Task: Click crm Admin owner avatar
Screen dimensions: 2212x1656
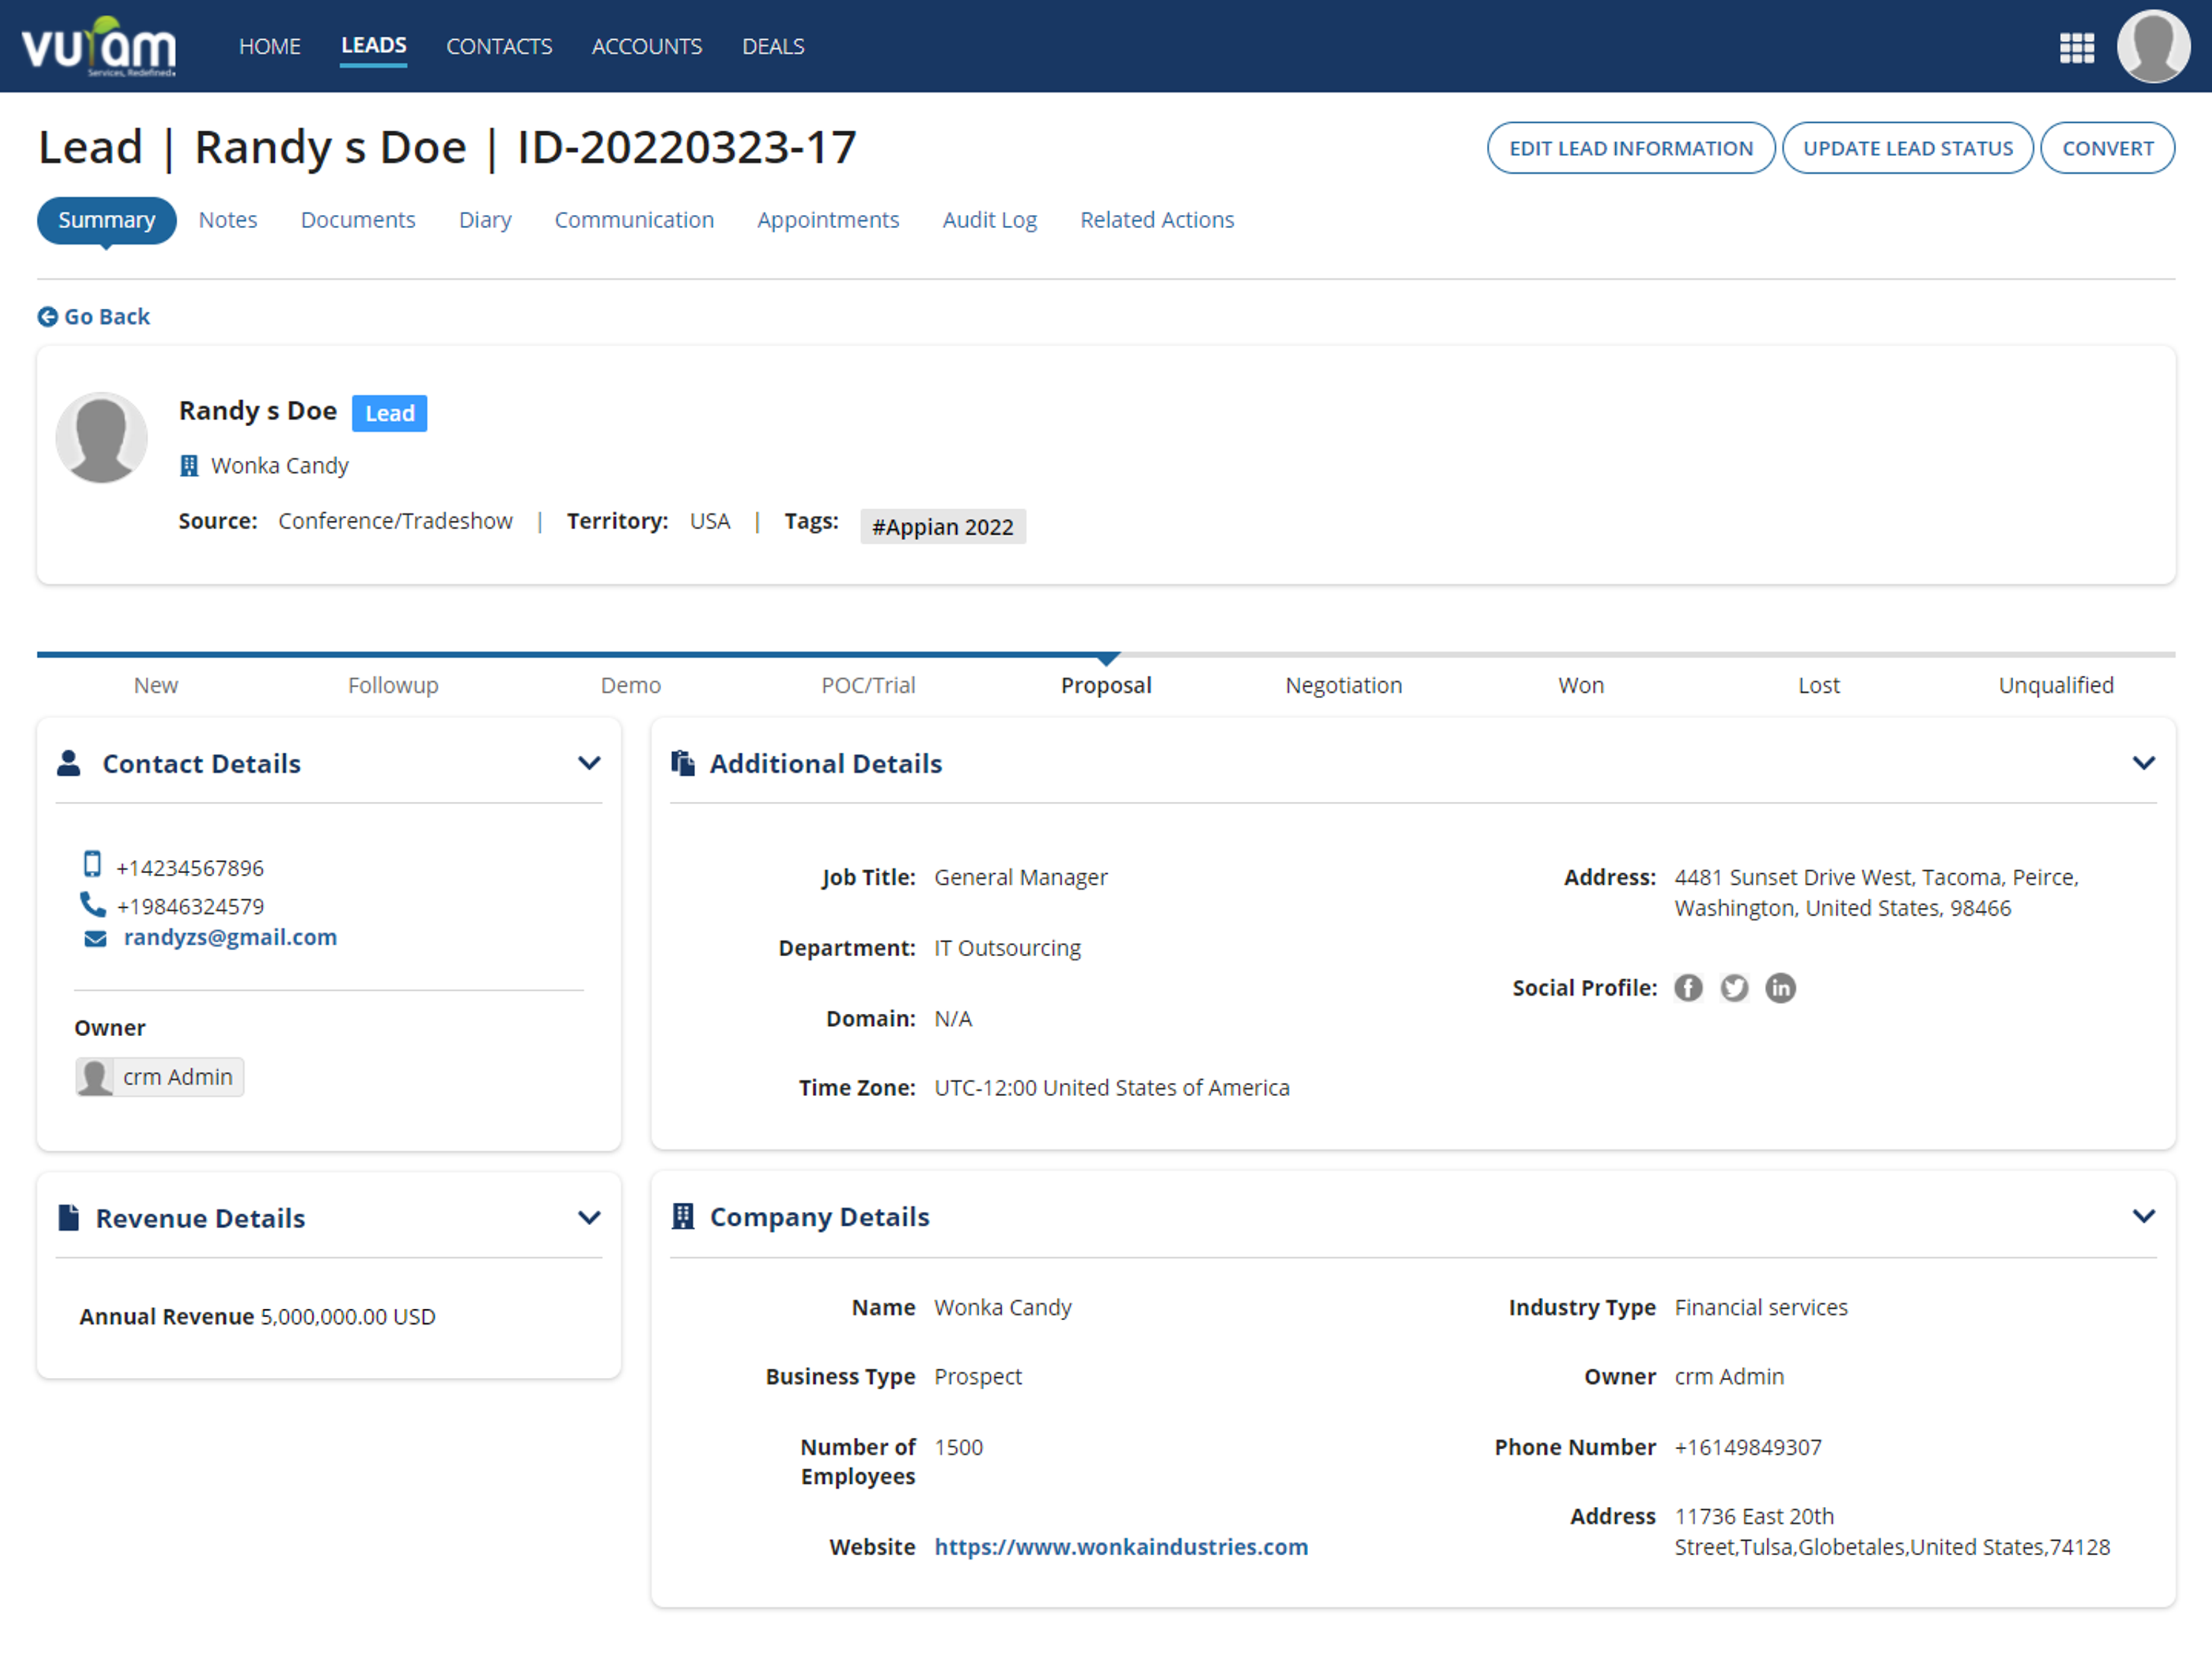Action: coord(95,1077)
